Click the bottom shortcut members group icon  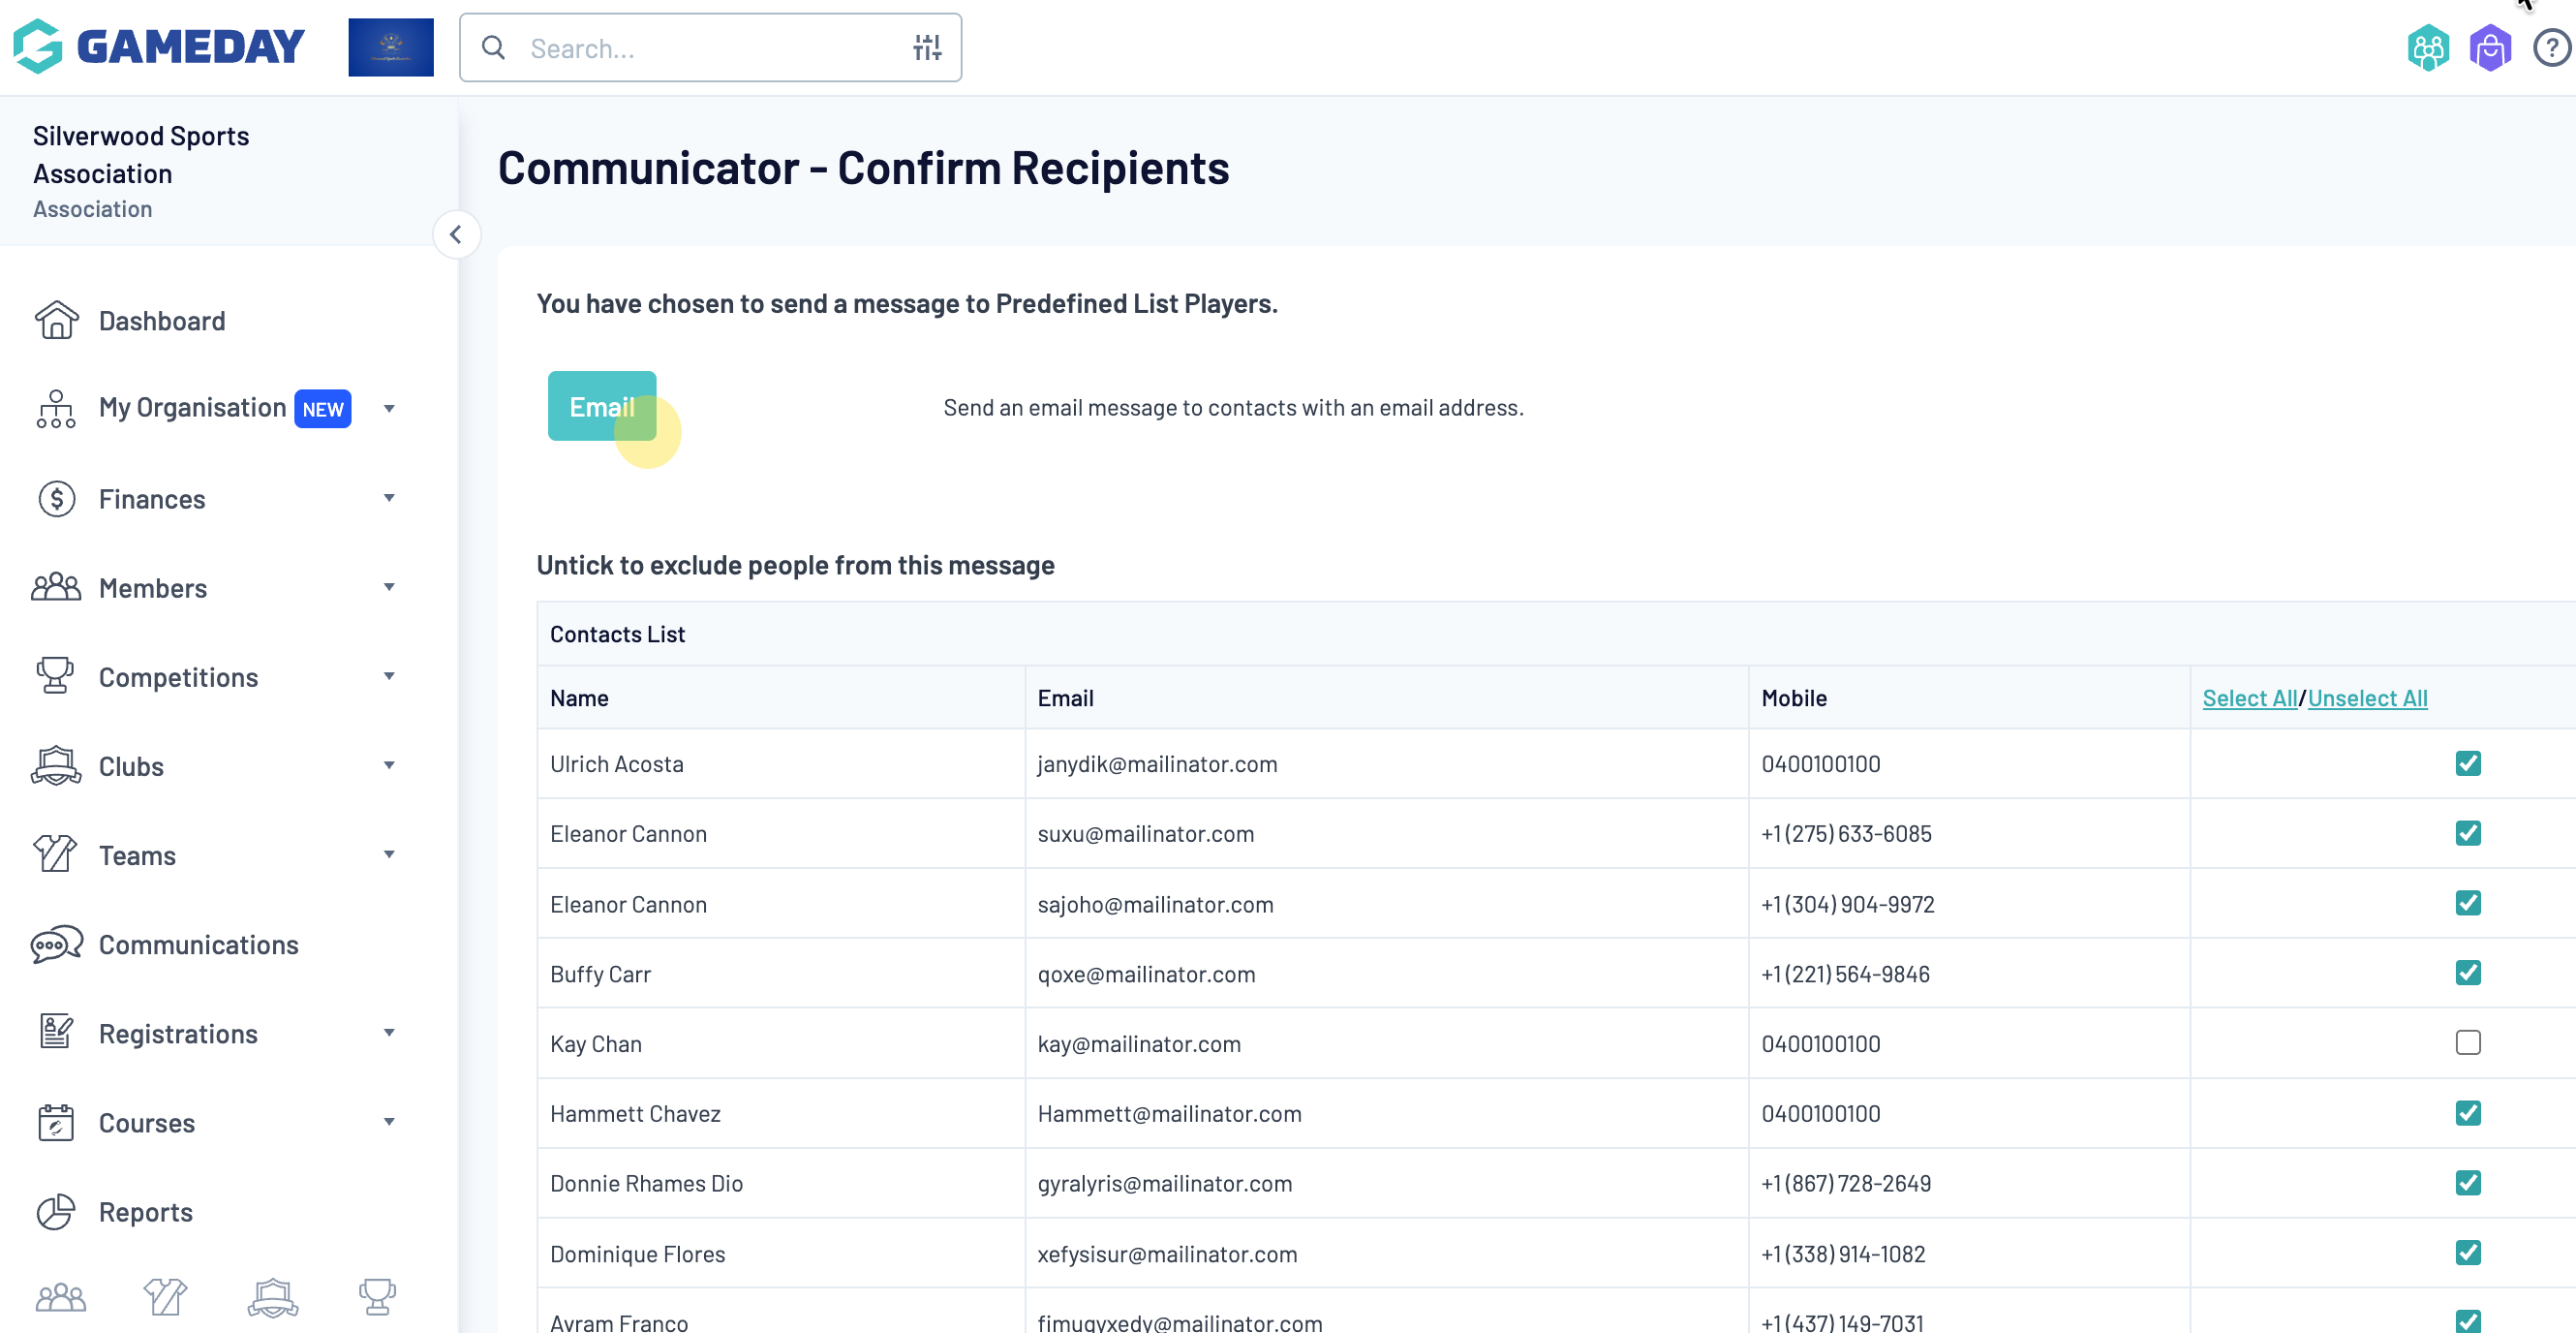(x=60, y=1297)
